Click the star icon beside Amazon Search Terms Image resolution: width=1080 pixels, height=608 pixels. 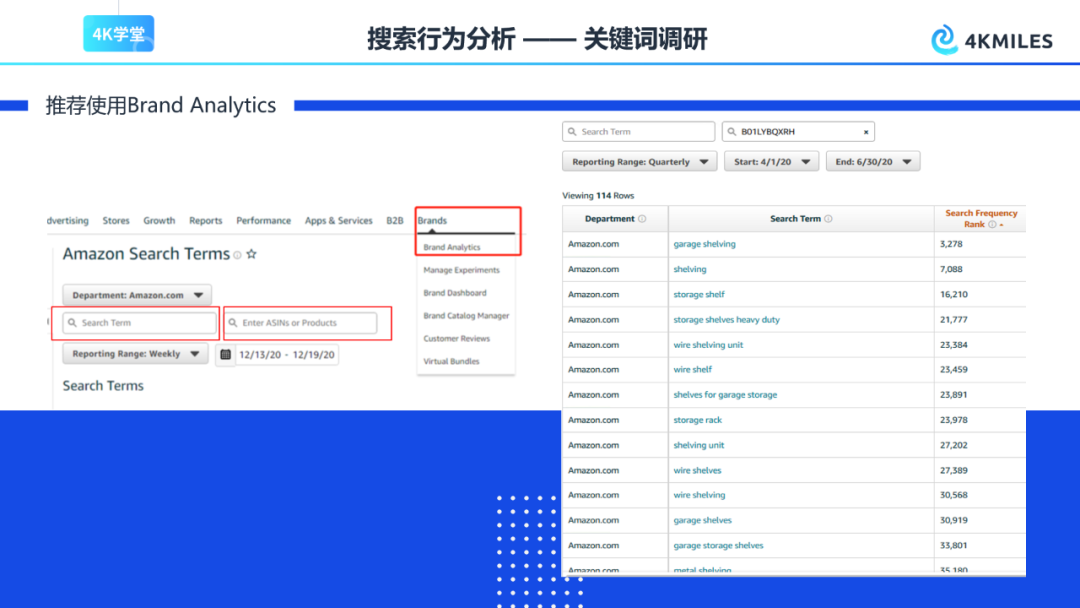pyautogui.click(x=252, y=255)
